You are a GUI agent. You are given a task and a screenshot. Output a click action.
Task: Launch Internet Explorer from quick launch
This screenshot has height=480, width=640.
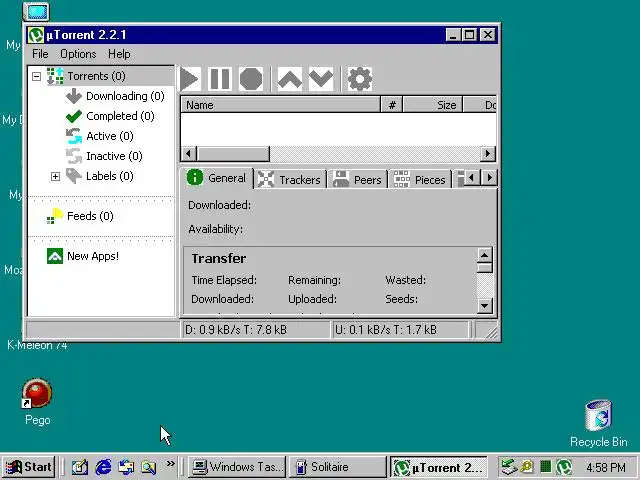pyautogui.click(x=103, y=467)
